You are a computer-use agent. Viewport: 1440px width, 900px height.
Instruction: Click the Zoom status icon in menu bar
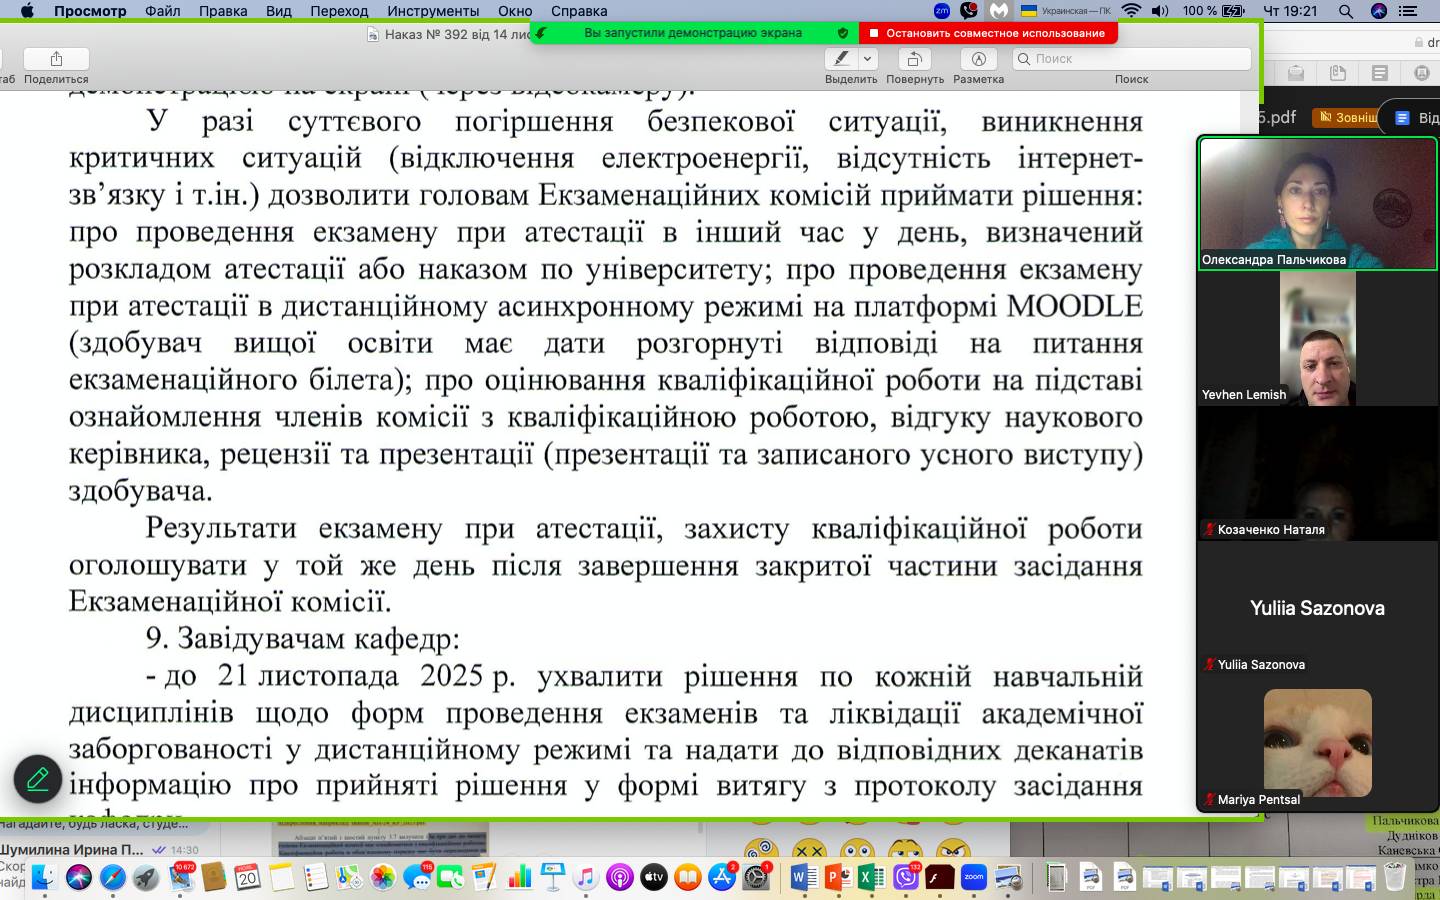tap(941, 11)
